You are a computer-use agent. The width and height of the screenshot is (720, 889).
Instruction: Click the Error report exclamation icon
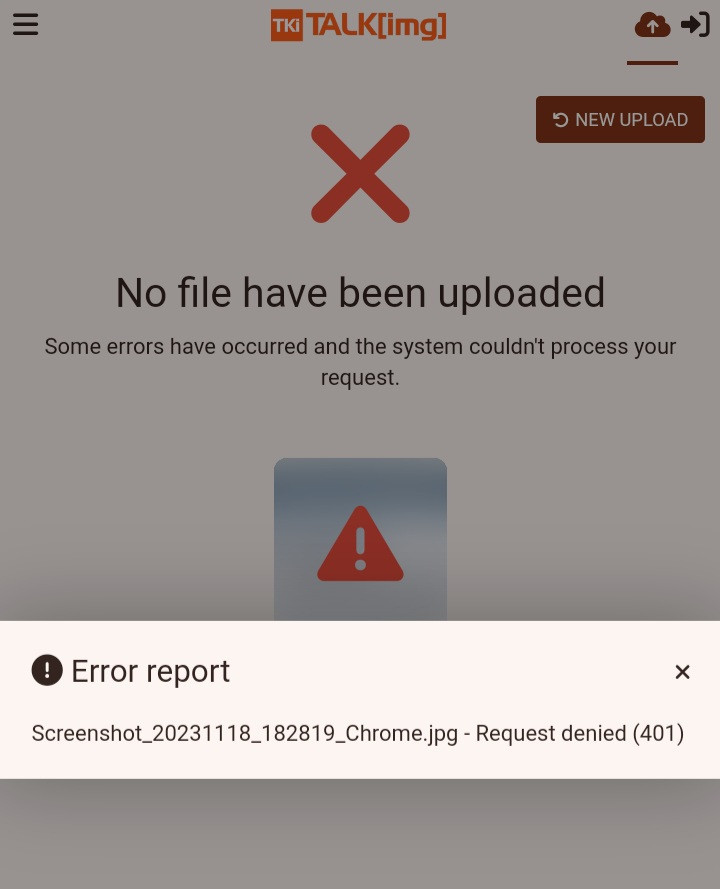point(47,670)
